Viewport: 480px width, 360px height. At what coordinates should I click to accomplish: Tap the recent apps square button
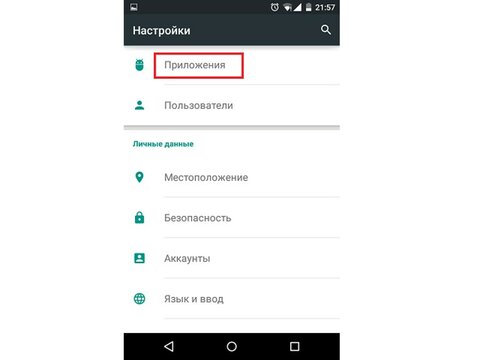pos(294,346)
